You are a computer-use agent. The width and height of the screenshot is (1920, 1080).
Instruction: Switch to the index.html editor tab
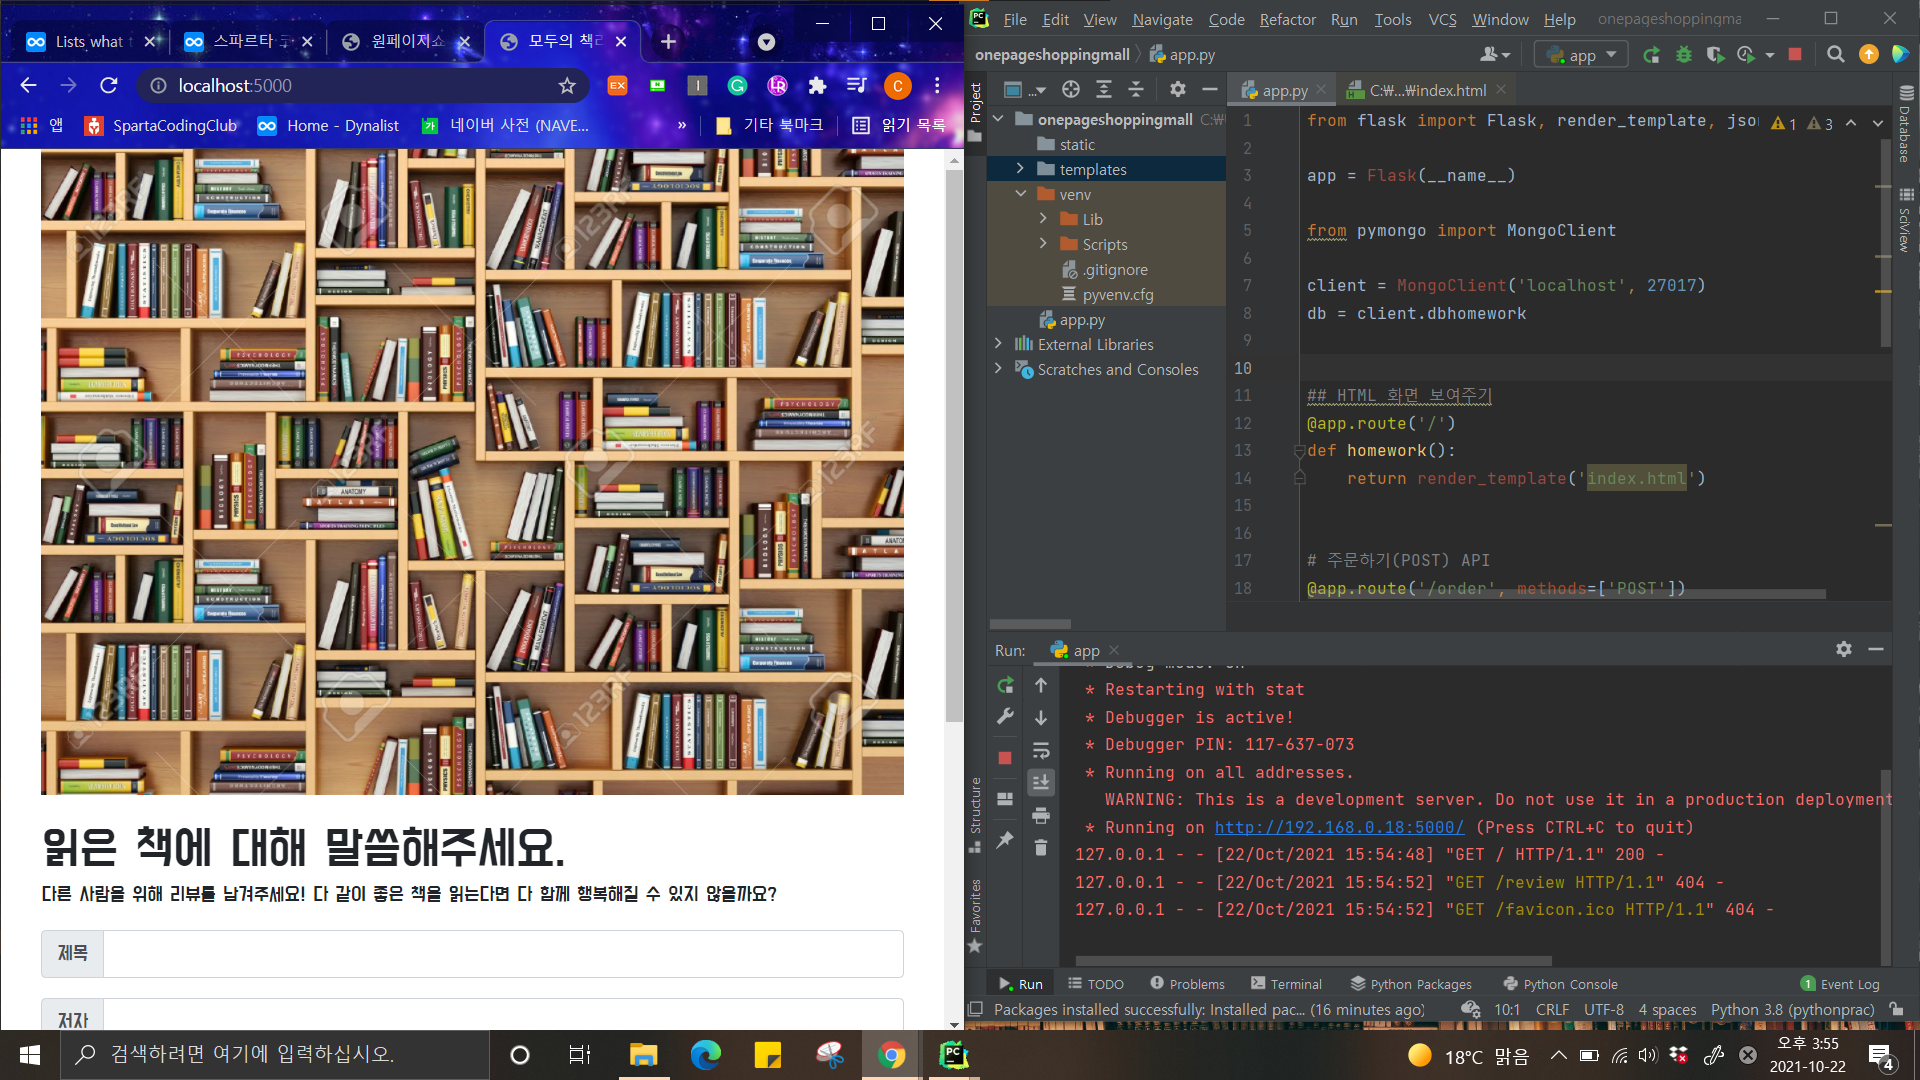click(x=1427, y=90)
